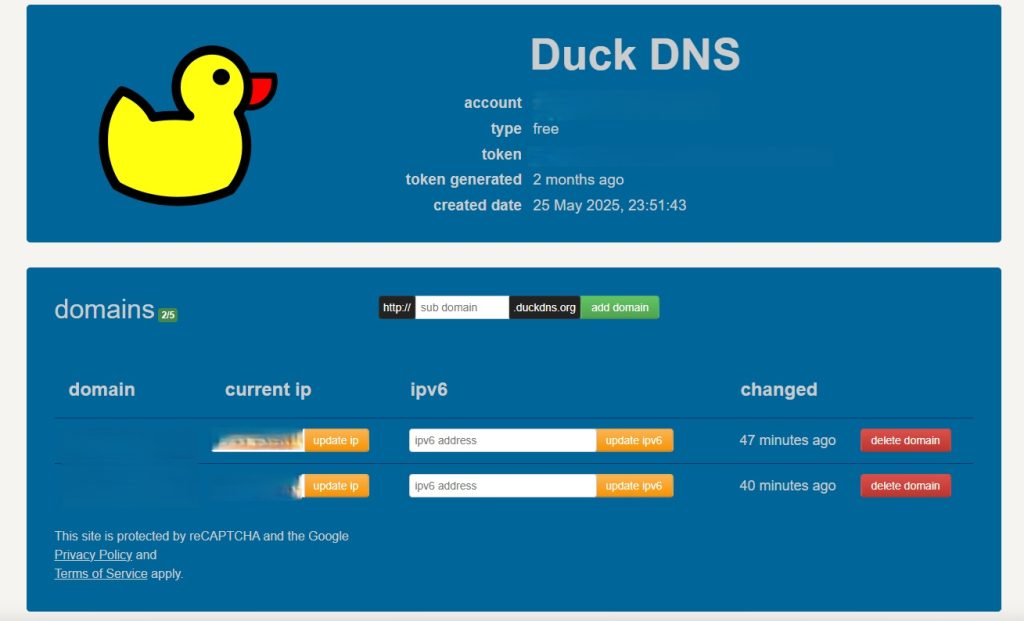Viewport: 1024px width, 621px height.
Task: Click the token generated value 2 months ago
Action: click(x=578, y=180)
